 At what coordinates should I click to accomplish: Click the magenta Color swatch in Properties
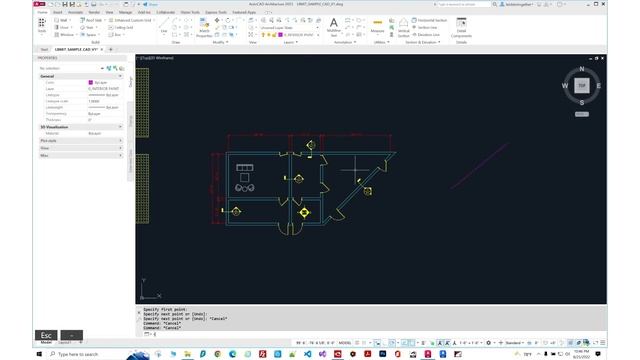[x=91, y=82]
